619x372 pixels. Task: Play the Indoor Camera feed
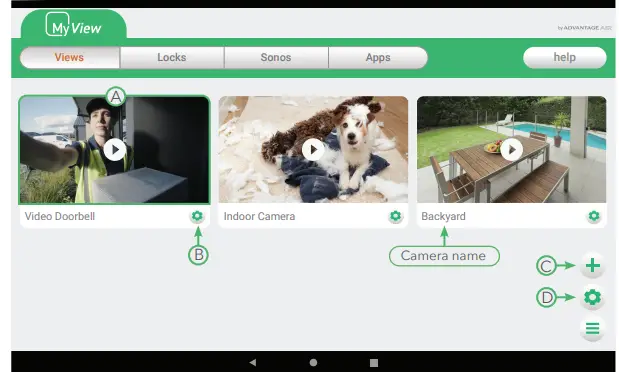[x=313, y=150]
